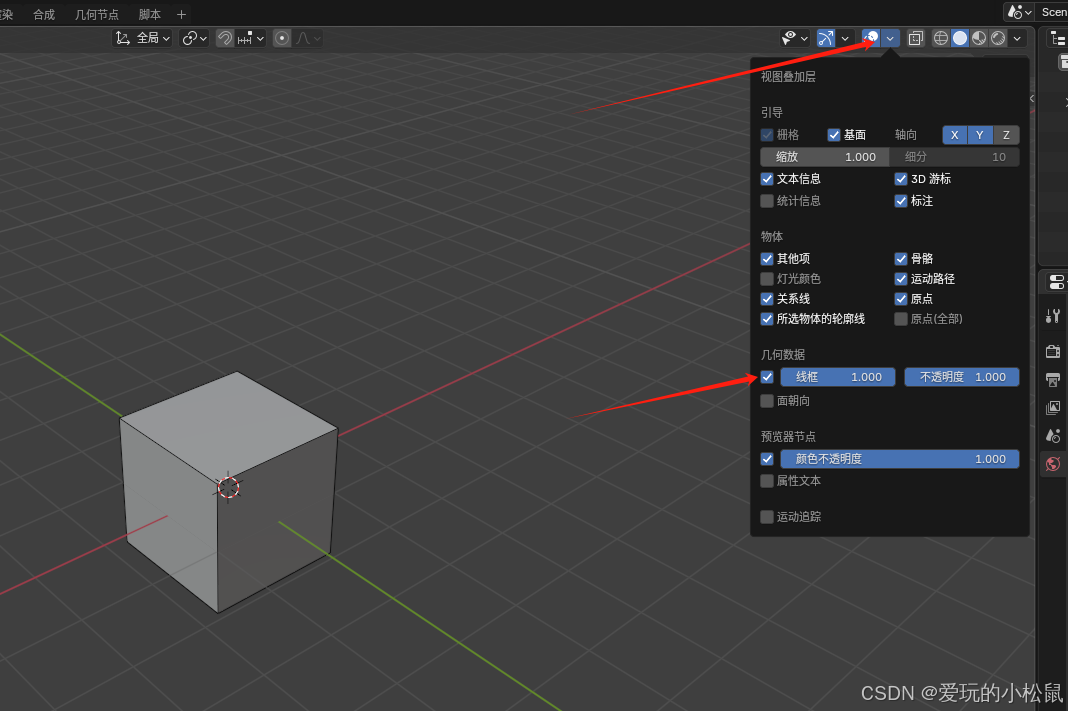The height and width of the screenshot is (711, 1068).
Task: Click the object visibility eye-and-cursor icon
Action: click(789, 38)
